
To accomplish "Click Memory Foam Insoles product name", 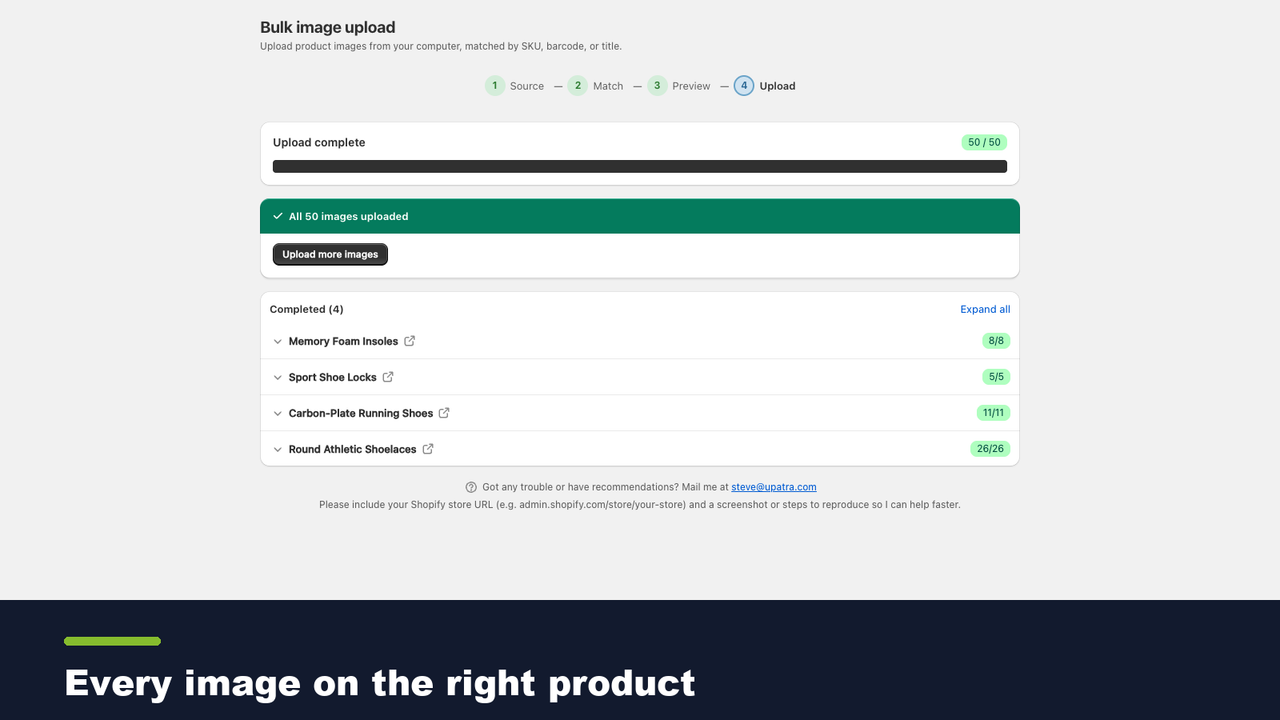I will tap(343, 341).
